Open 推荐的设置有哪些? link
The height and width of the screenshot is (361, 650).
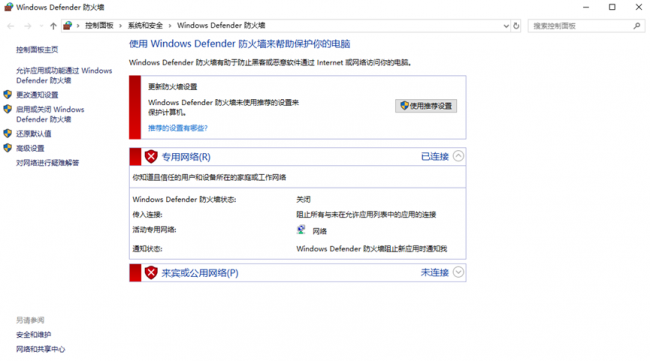pyautogui.click(x=178, y=128)
